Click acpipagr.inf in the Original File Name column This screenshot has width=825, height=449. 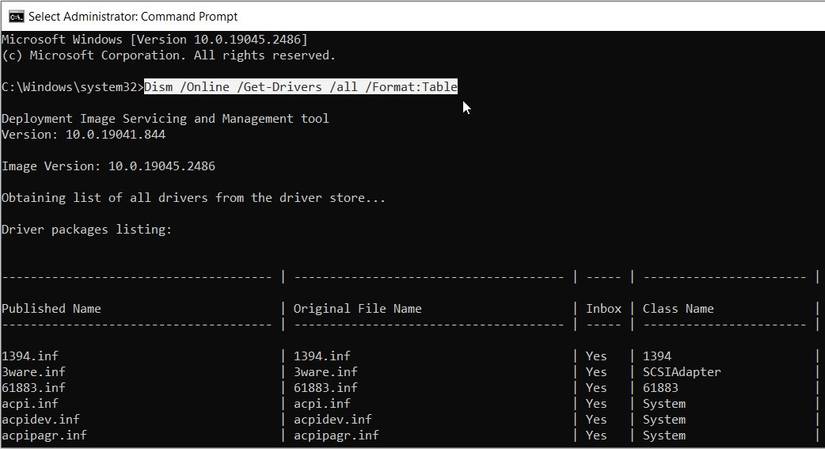pos(336,436)
